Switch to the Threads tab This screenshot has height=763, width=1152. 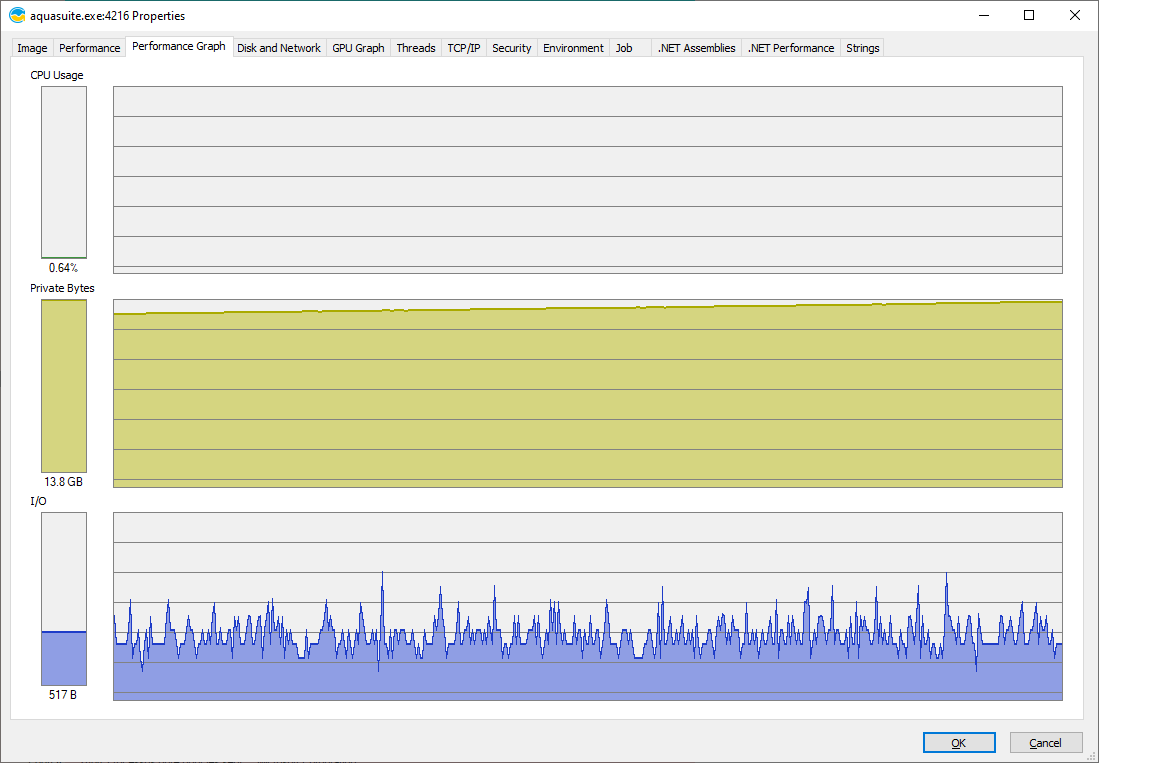click(415, 48)
